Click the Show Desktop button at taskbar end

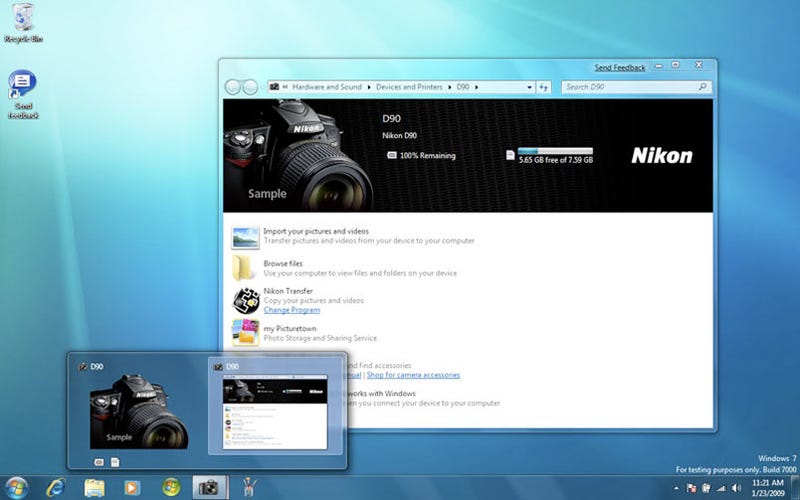coord(795,488)
